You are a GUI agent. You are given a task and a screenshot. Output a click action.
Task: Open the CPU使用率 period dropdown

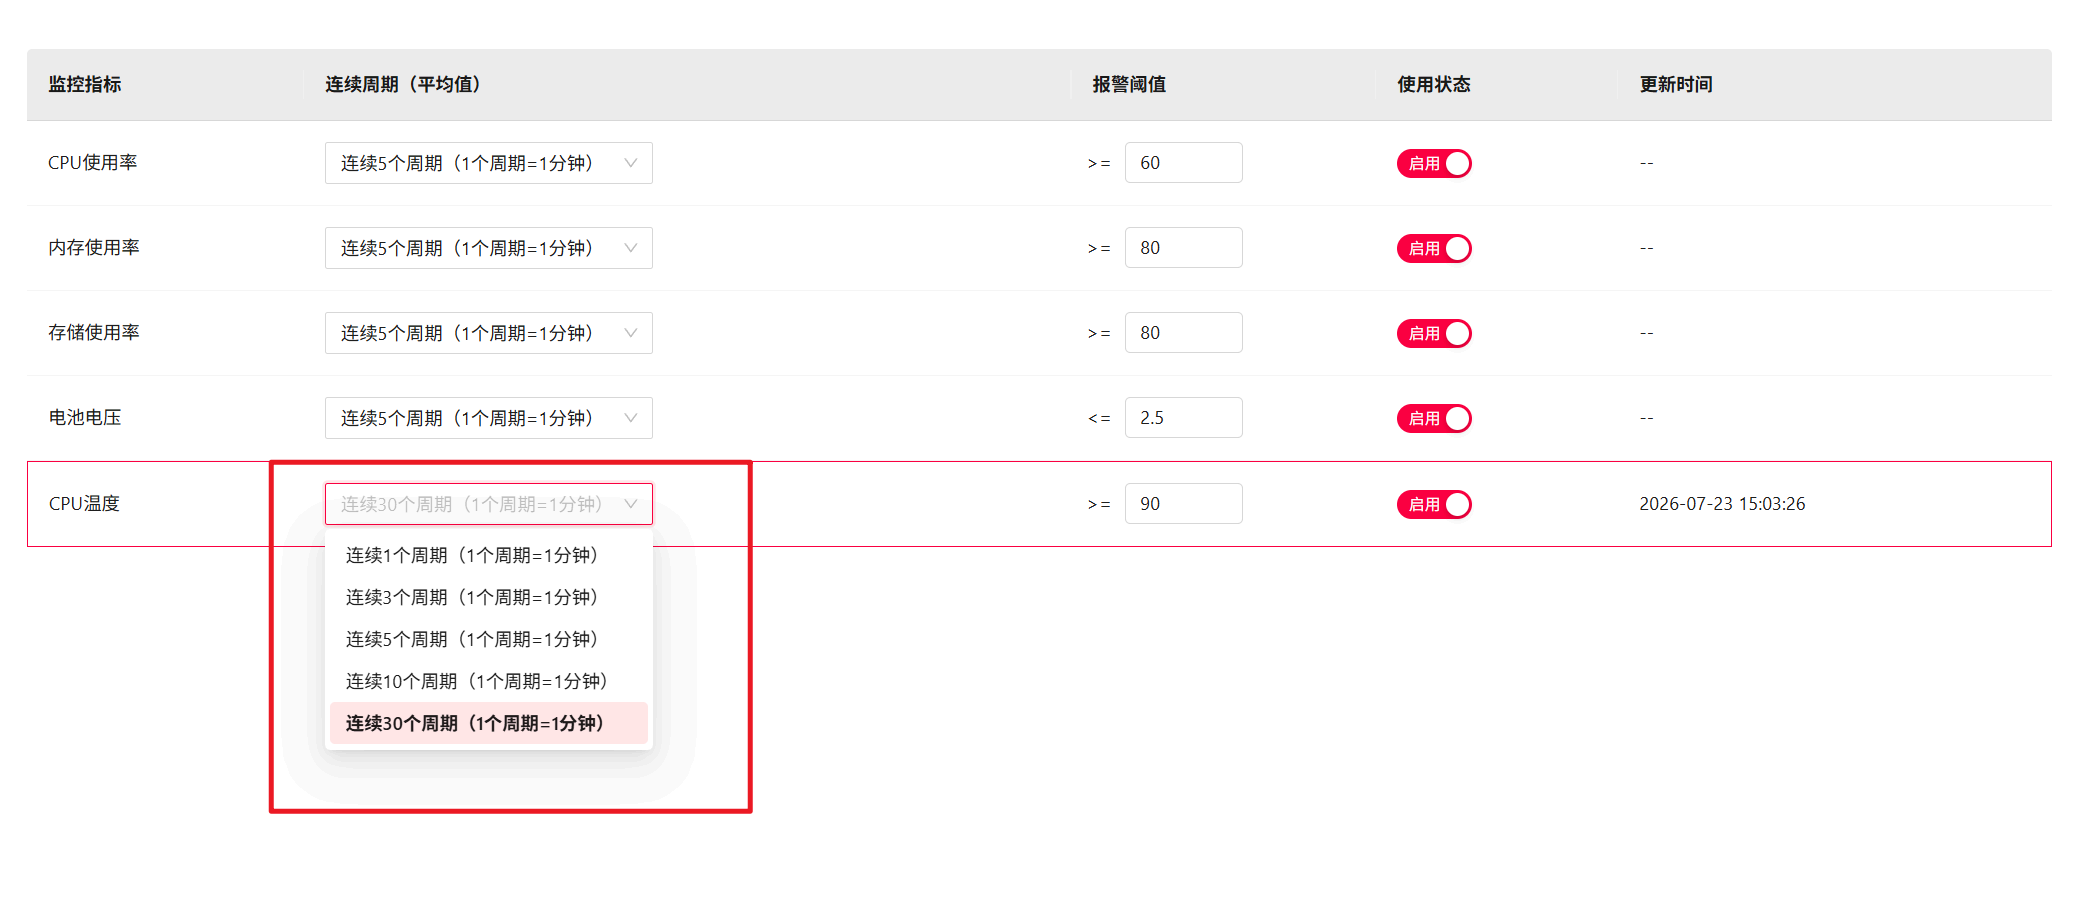tap(488, 163)
